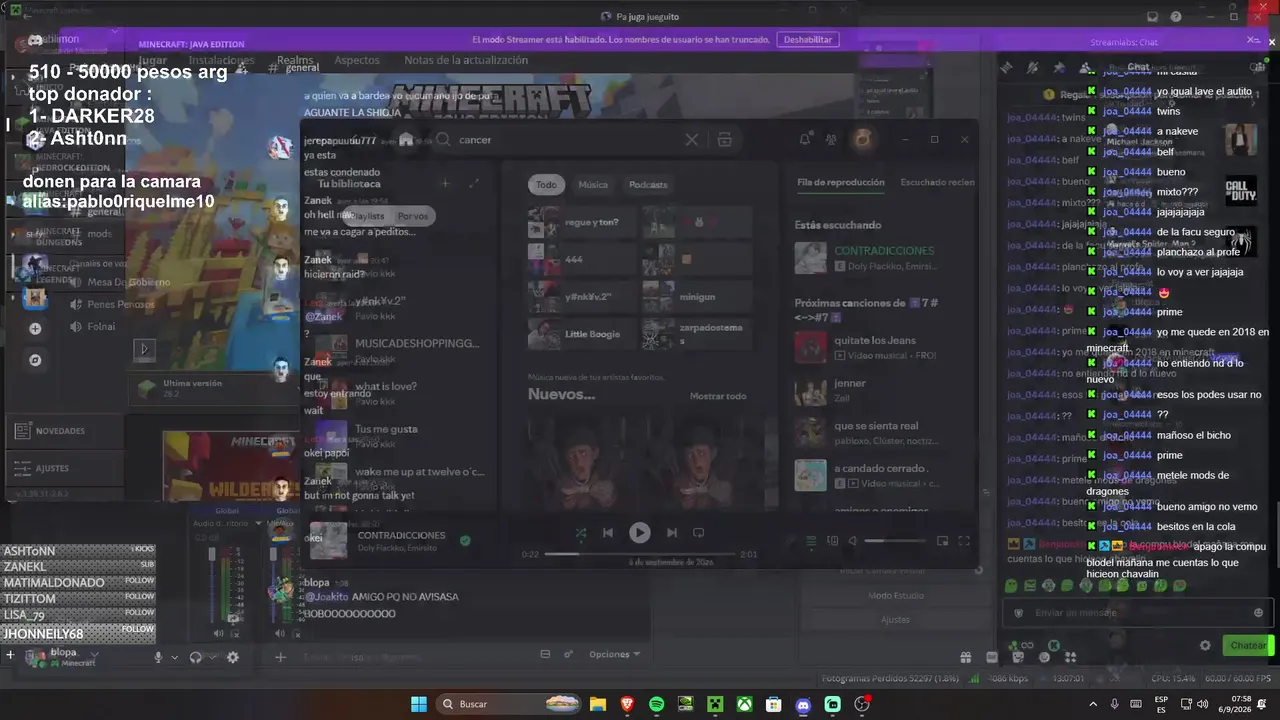Screen dimensions: 1280x720
Task: Click Mostrar todo link in Spotify
Action: click(x=718, y=396)
